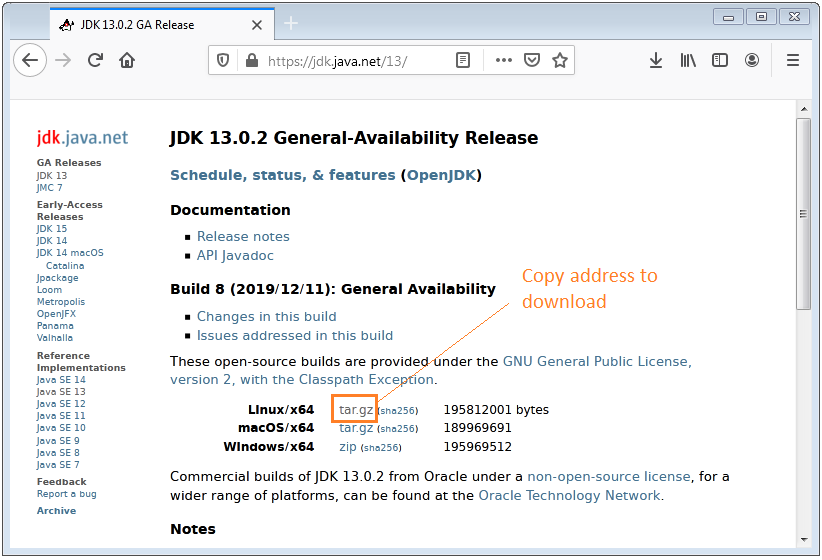
Task: Open OpenJFX sidebar link
Action: 56,314
